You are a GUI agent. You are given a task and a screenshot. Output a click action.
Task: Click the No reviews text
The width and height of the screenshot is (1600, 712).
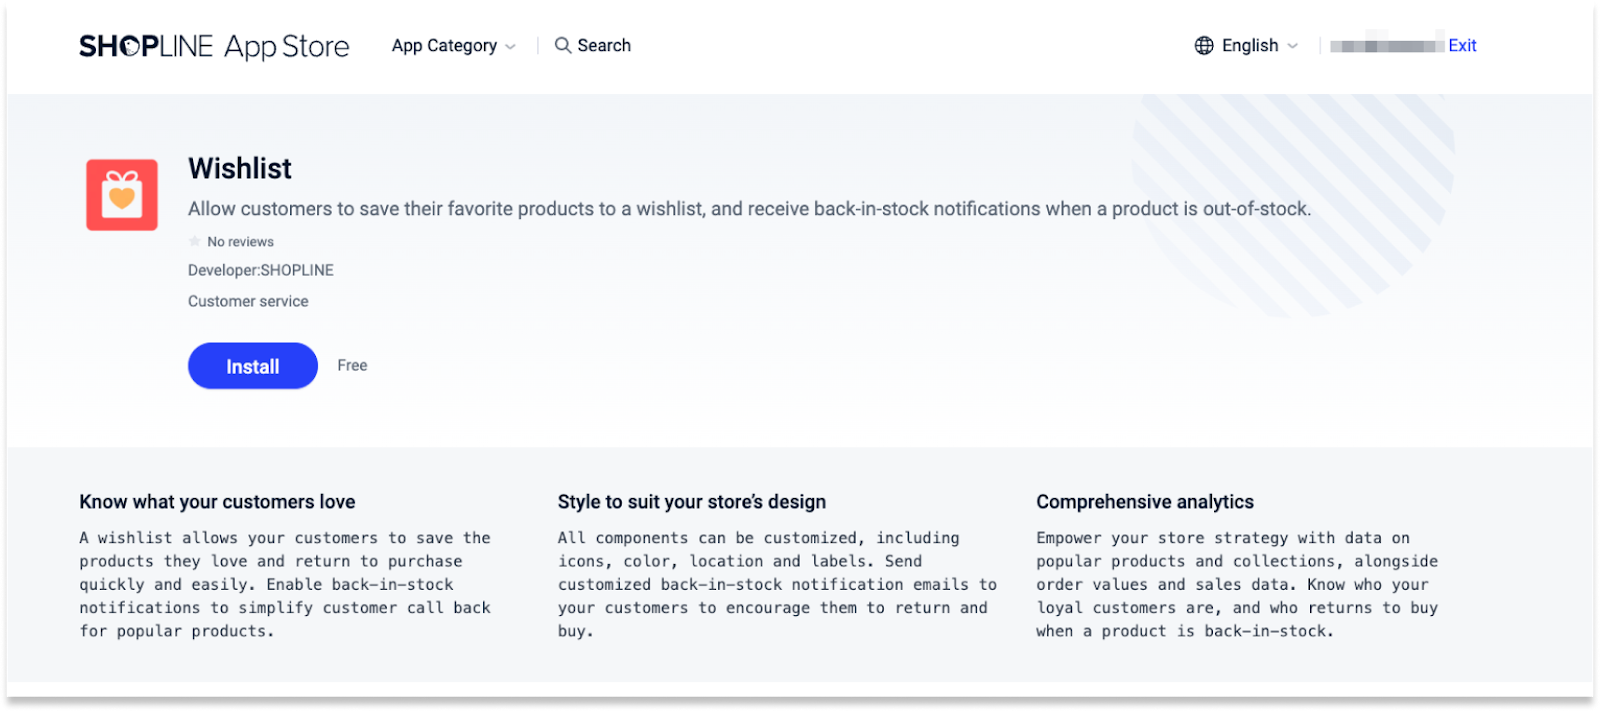240,241
